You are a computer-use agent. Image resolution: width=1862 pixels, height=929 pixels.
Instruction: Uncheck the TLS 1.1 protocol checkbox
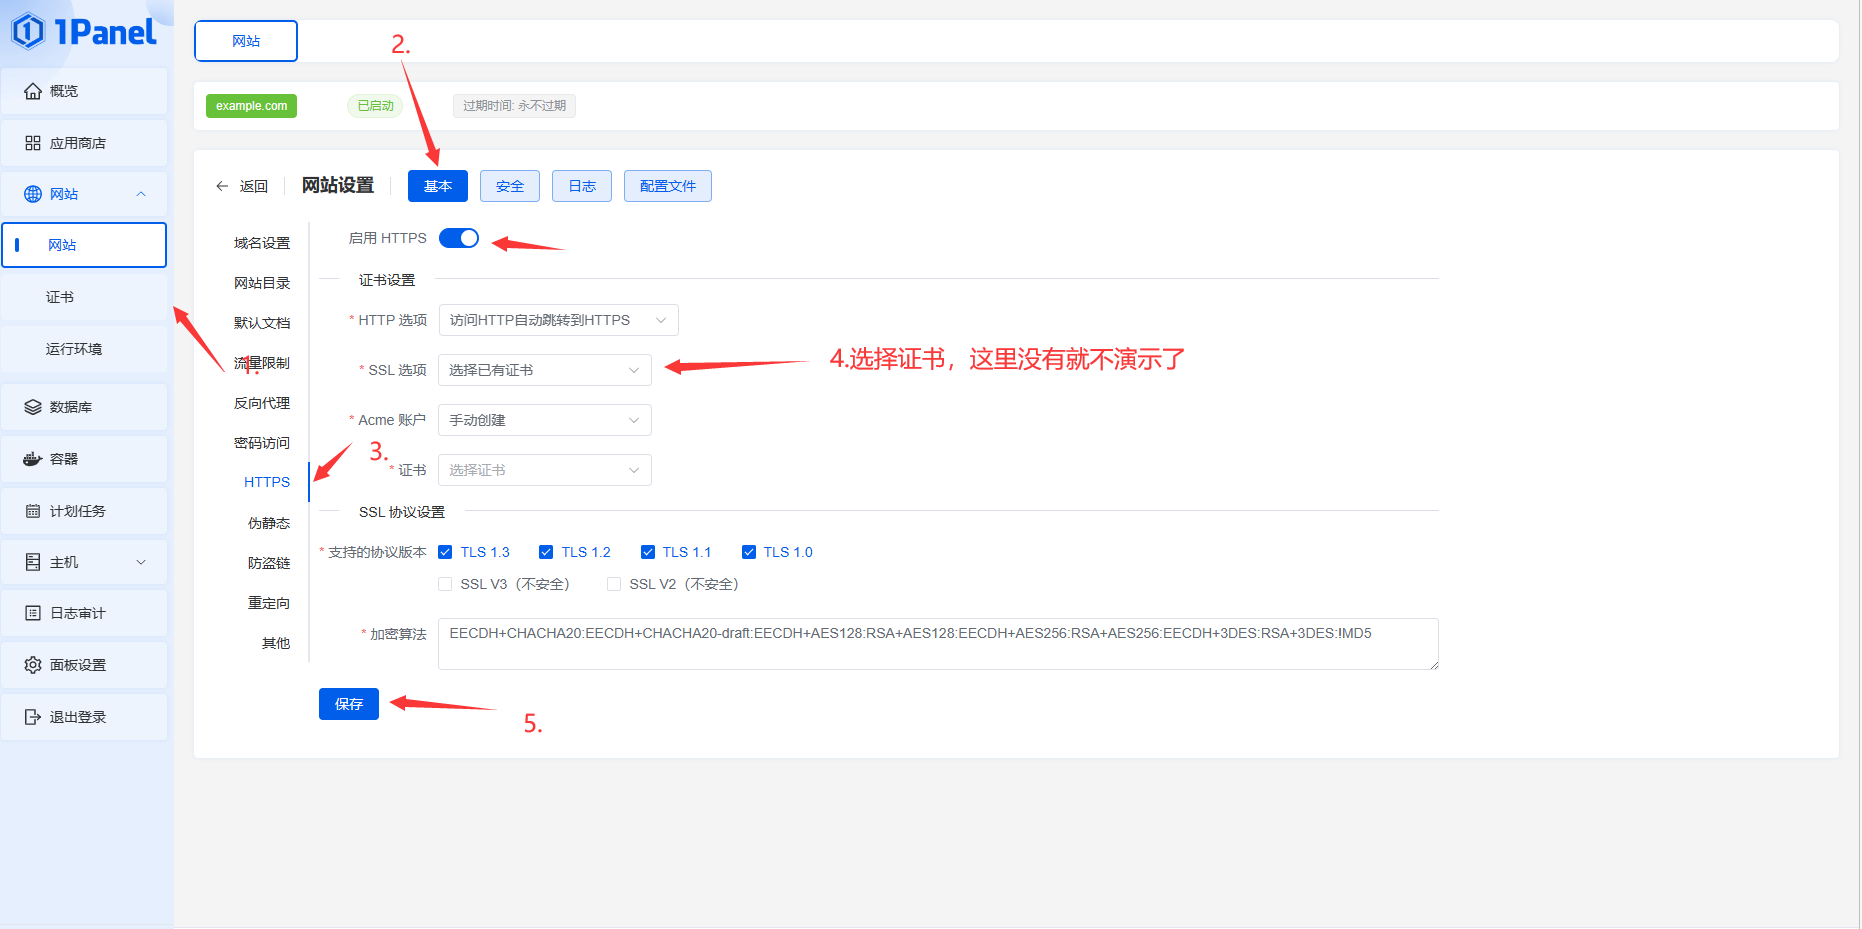648,552
